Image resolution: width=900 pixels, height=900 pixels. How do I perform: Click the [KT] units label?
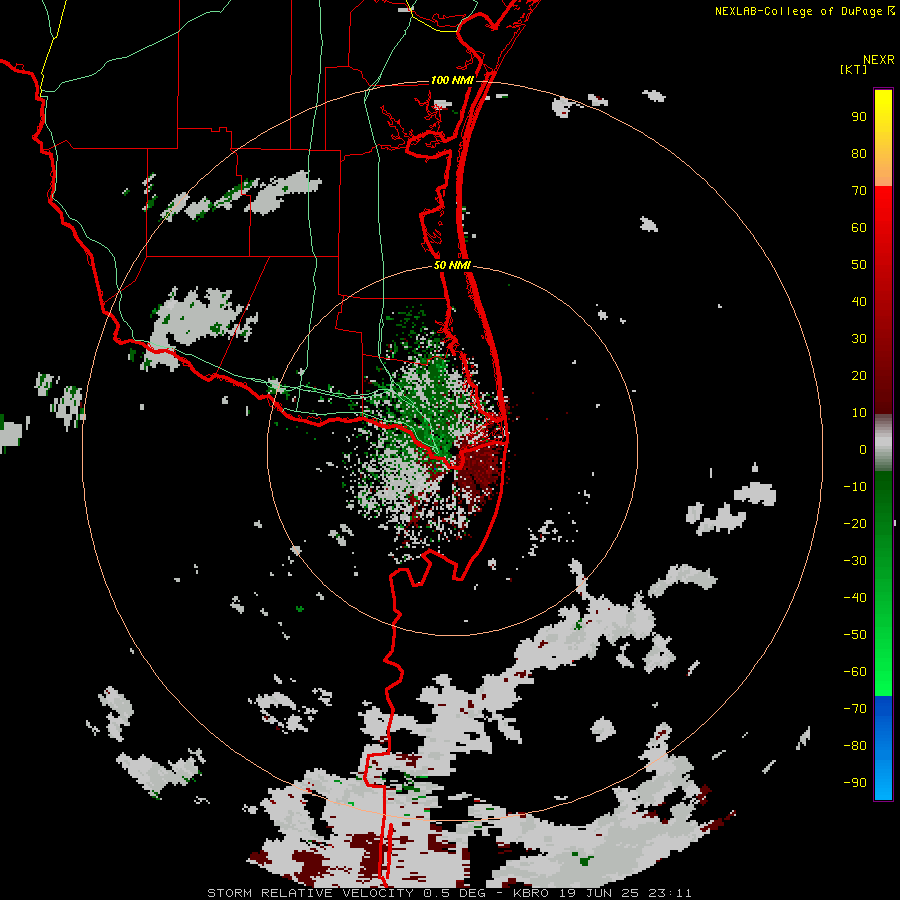tap(854, 69)
